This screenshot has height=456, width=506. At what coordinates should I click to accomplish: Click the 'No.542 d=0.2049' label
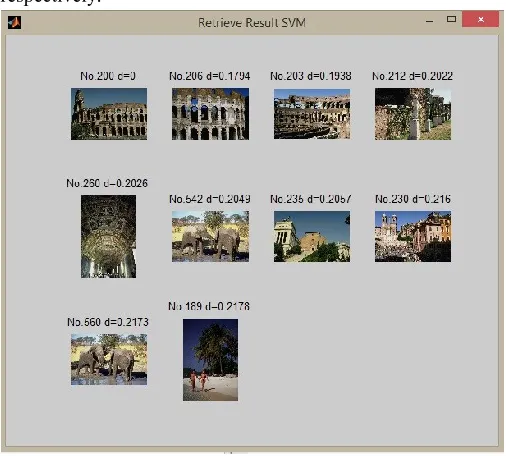210,199
